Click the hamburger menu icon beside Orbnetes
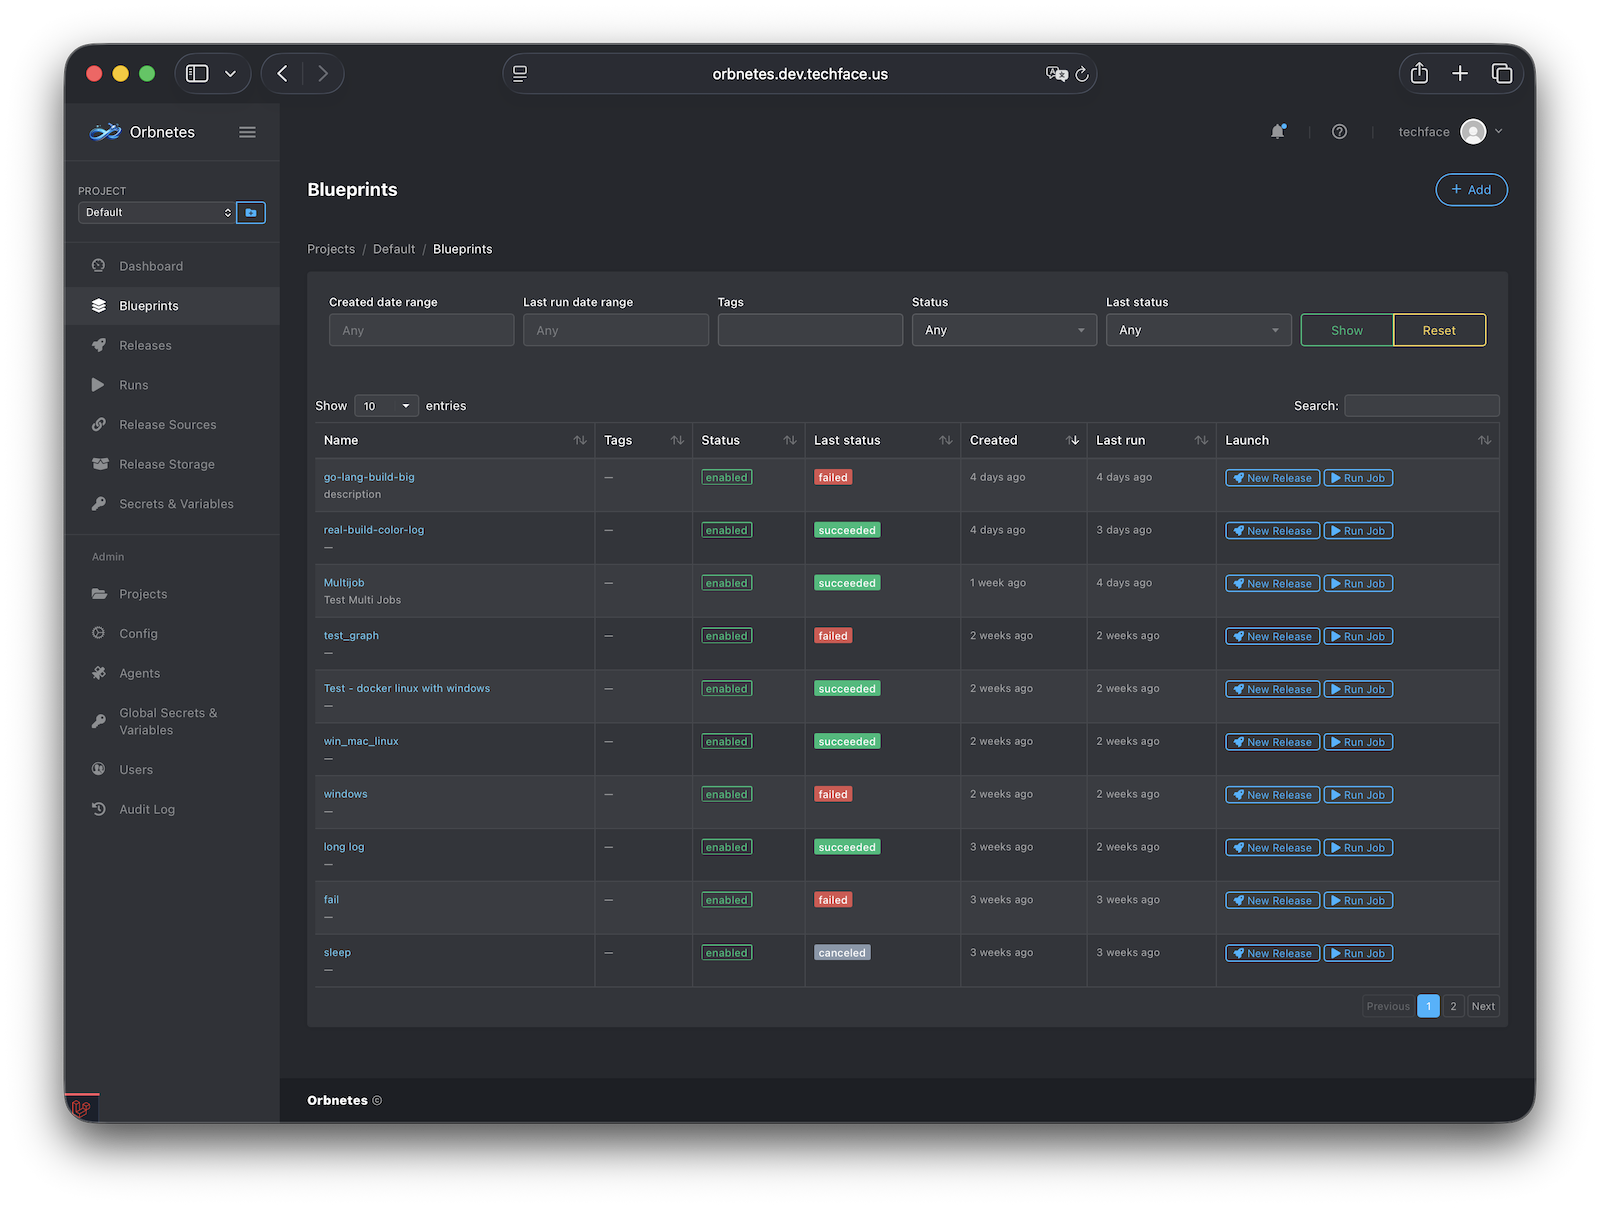Image resolution: width=1600 pixels, height=1208 pixels. pos(247,132)
